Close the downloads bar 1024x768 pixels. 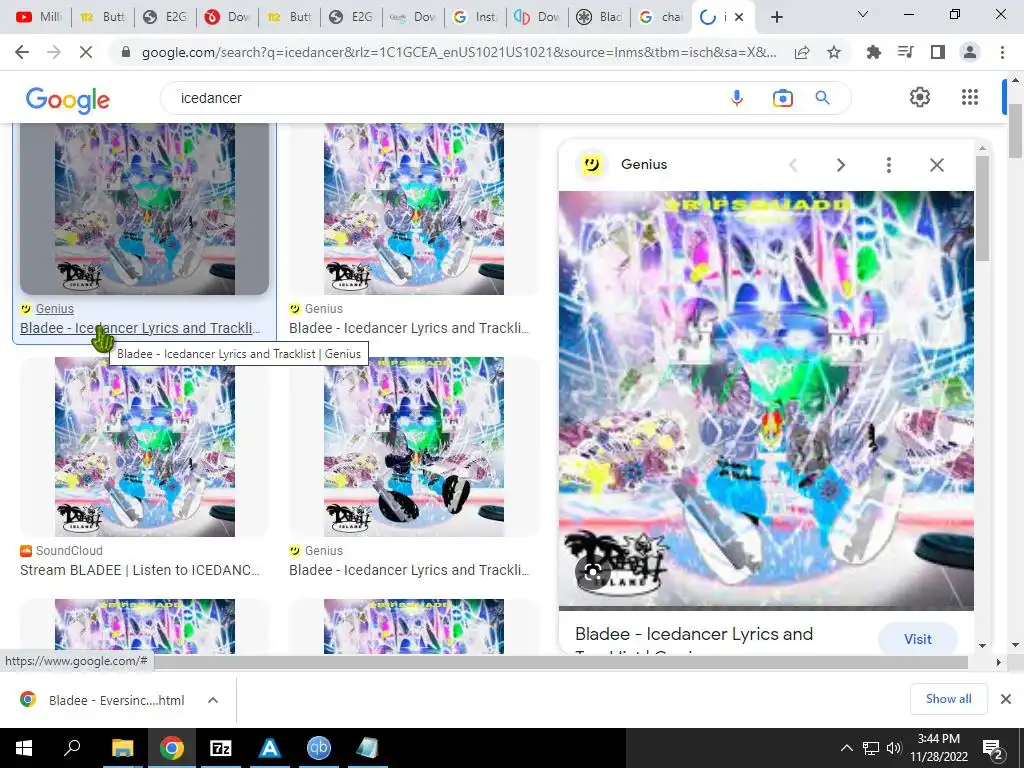[1006, 699]
